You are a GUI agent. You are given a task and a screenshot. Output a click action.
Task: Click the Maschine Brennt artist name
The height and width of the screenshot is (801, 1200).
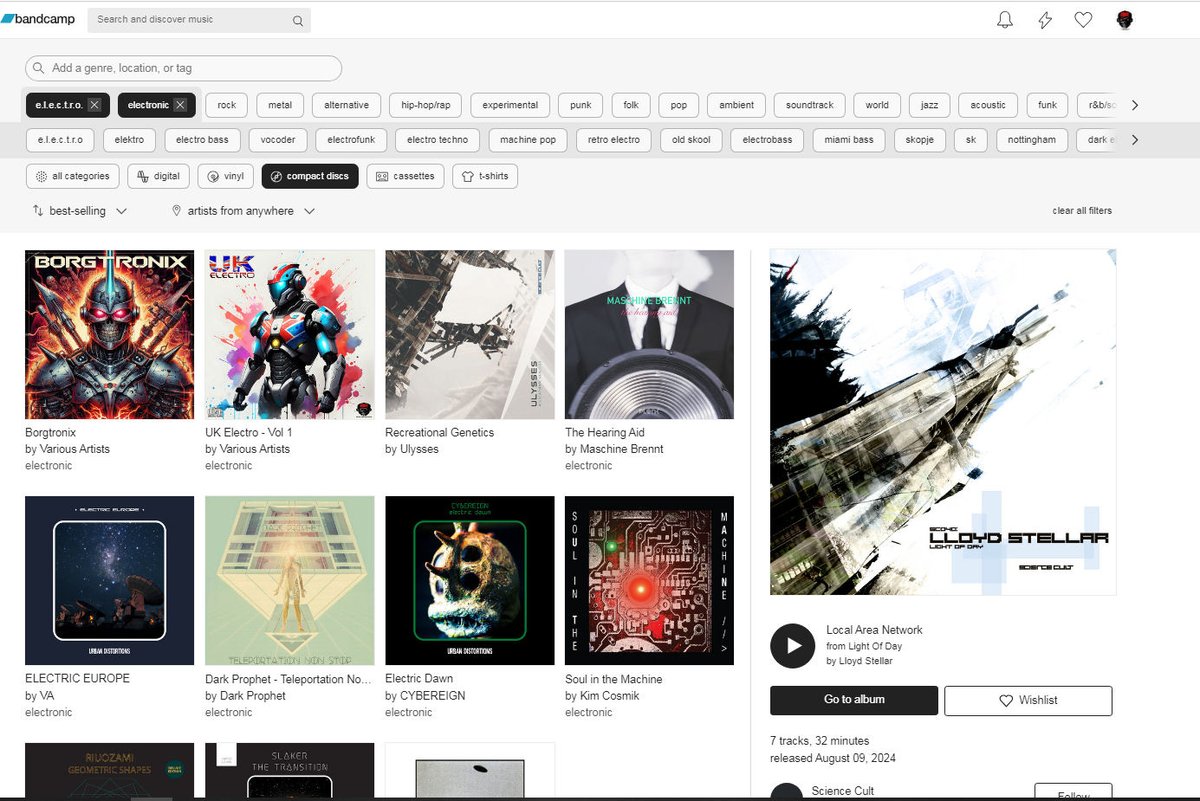[x=622, y=449]
